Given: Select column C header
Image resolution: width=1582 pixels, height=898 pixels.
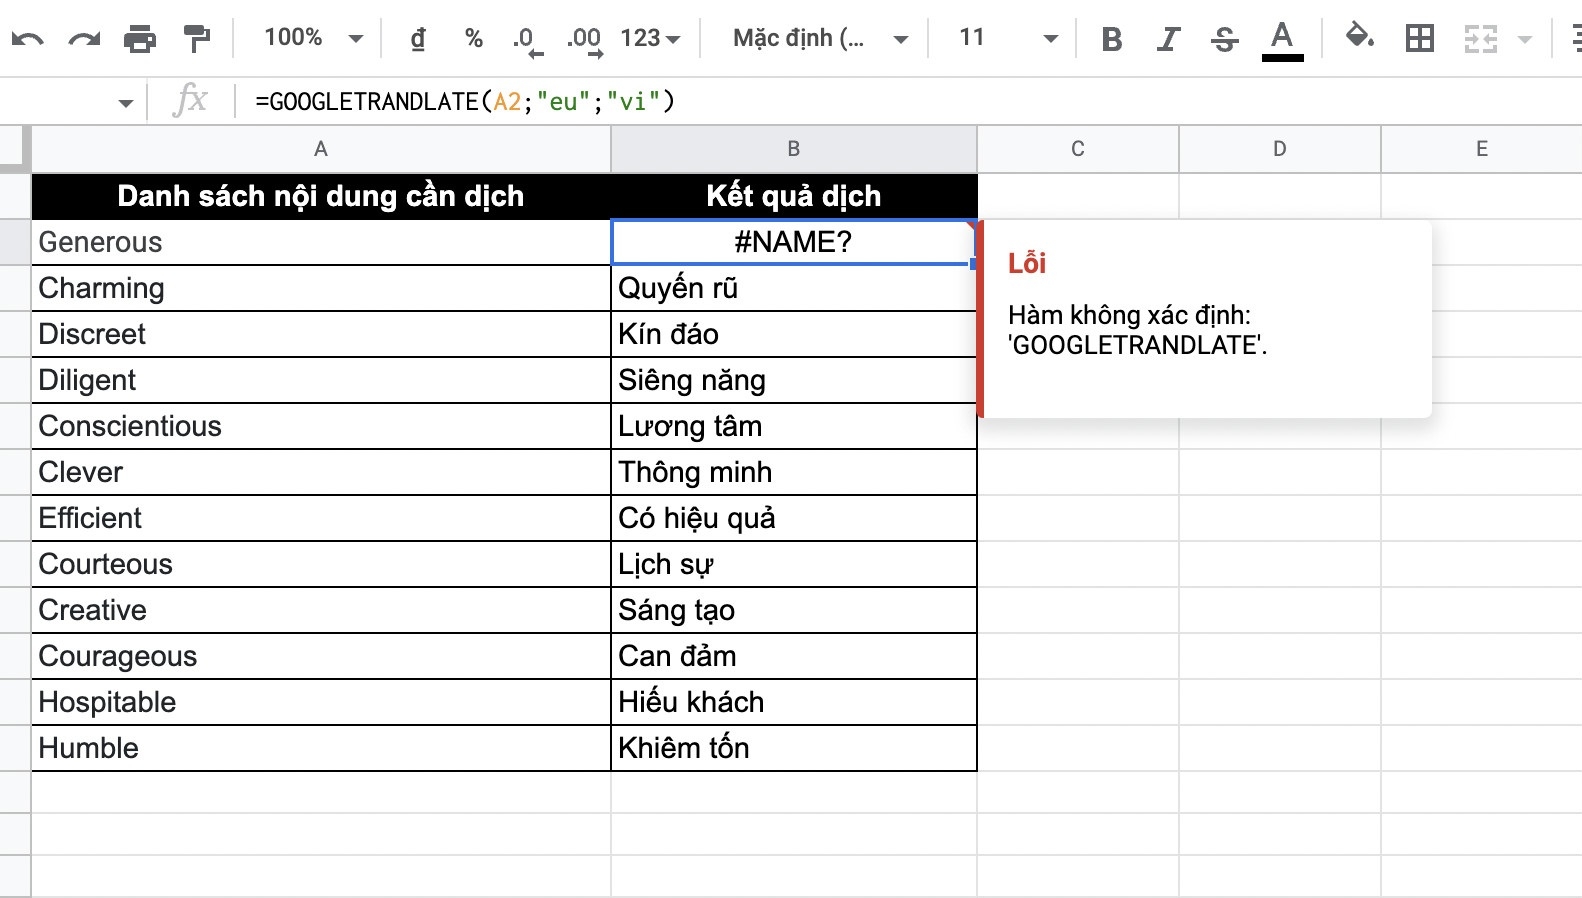Looking at the screenshot, I should pos(1078,149).
